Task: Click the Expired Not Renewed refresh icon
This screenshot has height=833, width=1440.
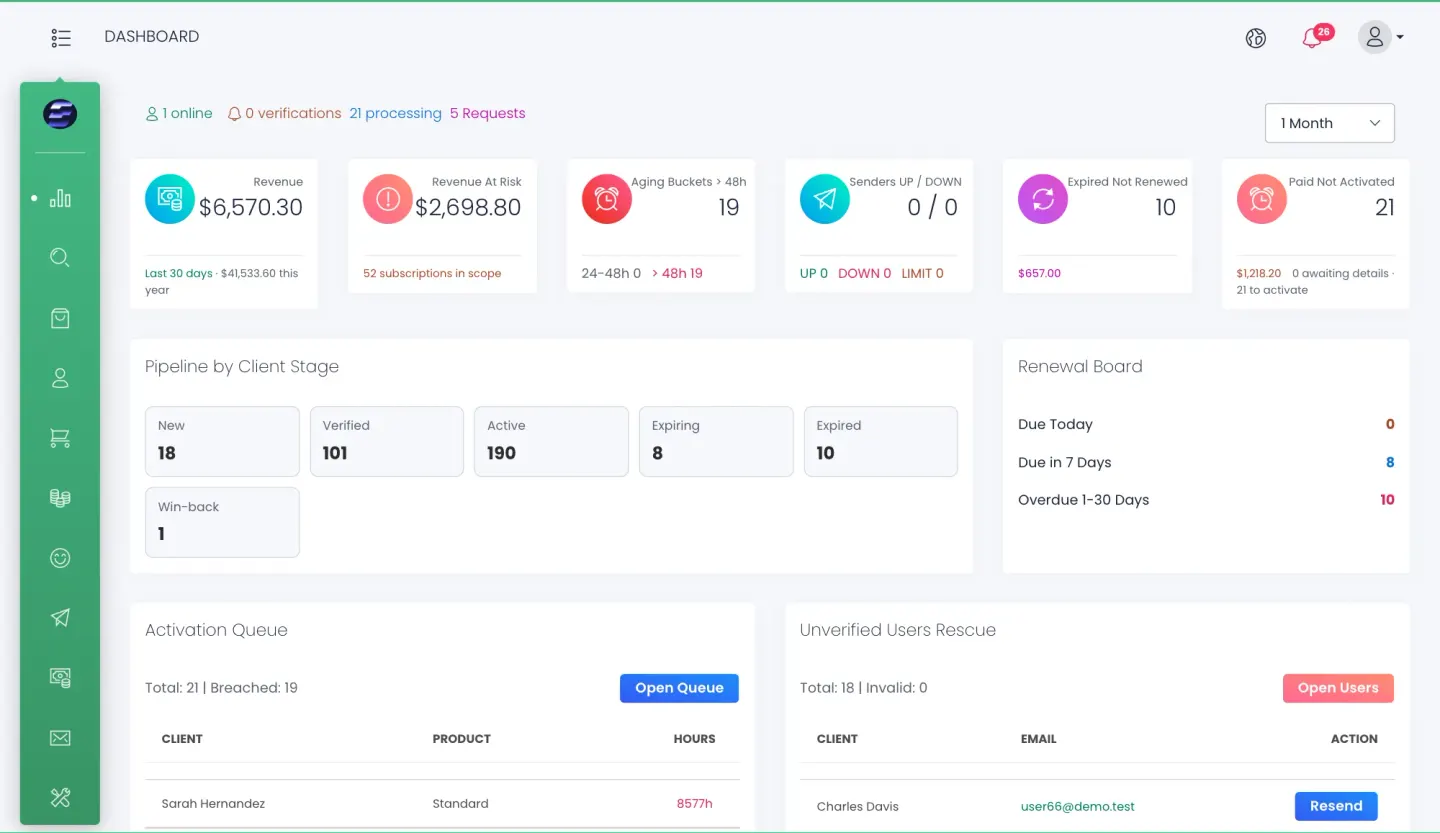Action: point(1043,199)
